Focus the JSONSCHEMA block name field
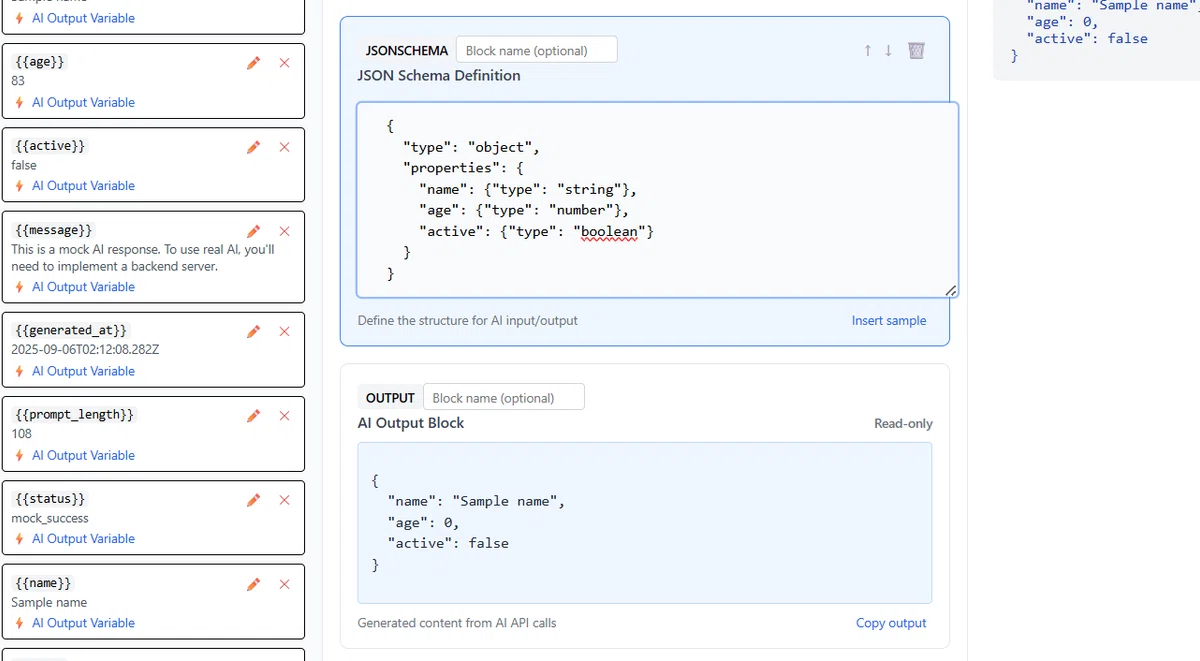The width and height of the screenshot is (1200, 661). 536,50
